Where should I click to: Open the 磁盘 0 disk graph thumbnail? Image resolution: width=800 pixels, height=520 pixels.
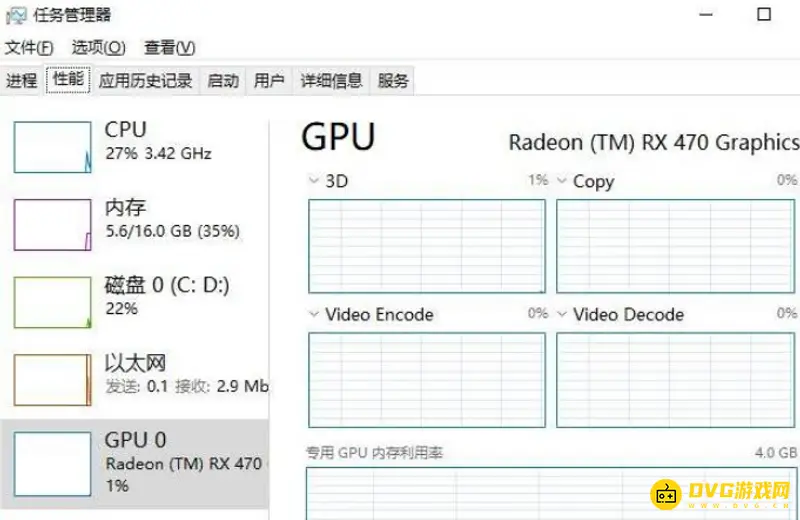[x=52, y=302]
